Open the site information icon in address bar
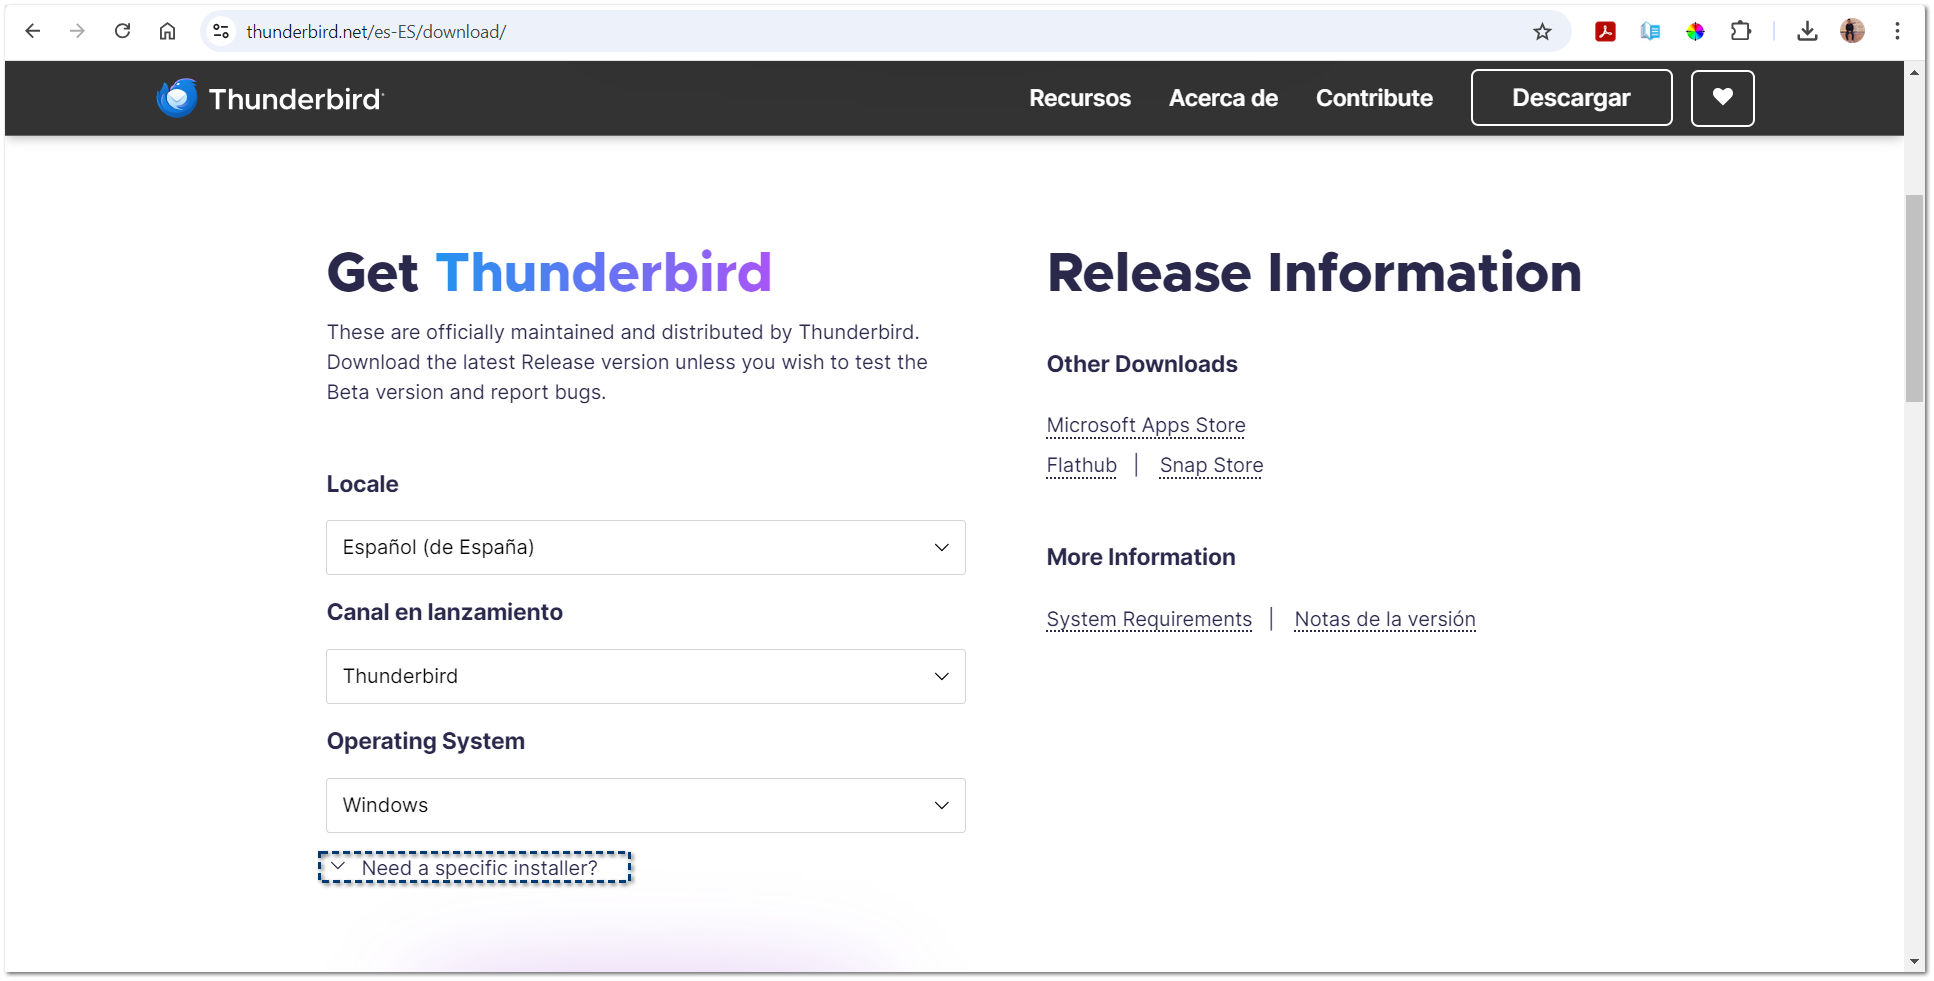The height and width of the screenshot is (981, 1934). 220,31
